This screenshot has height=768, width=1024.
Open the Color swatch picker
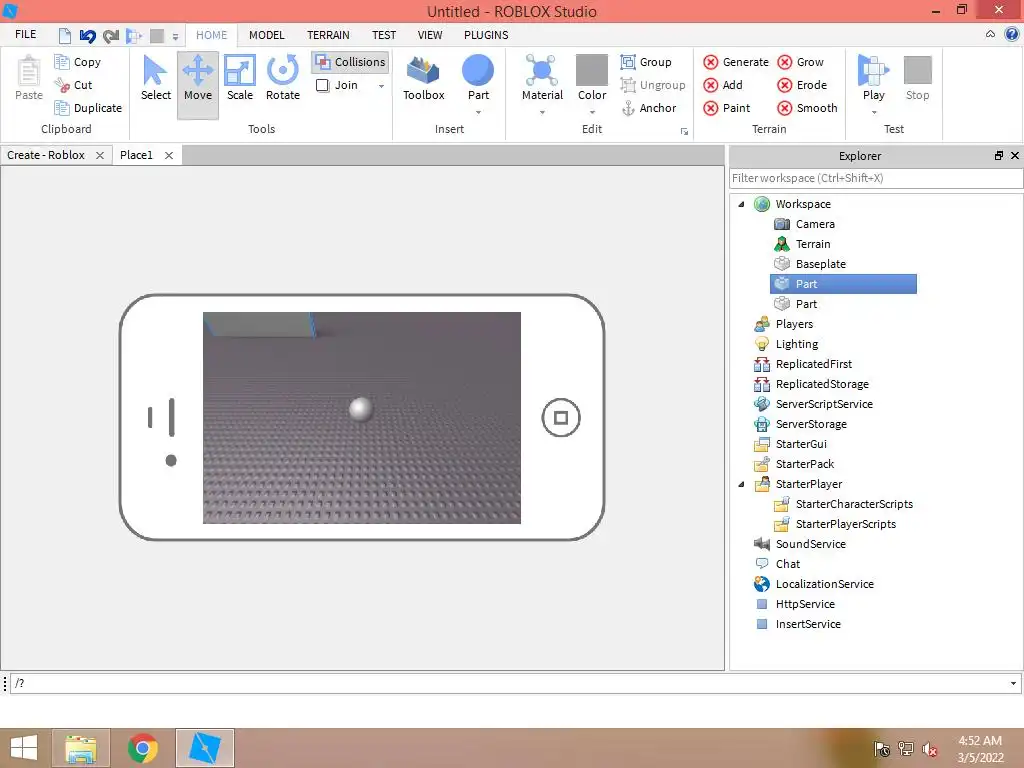click(592, 70)
